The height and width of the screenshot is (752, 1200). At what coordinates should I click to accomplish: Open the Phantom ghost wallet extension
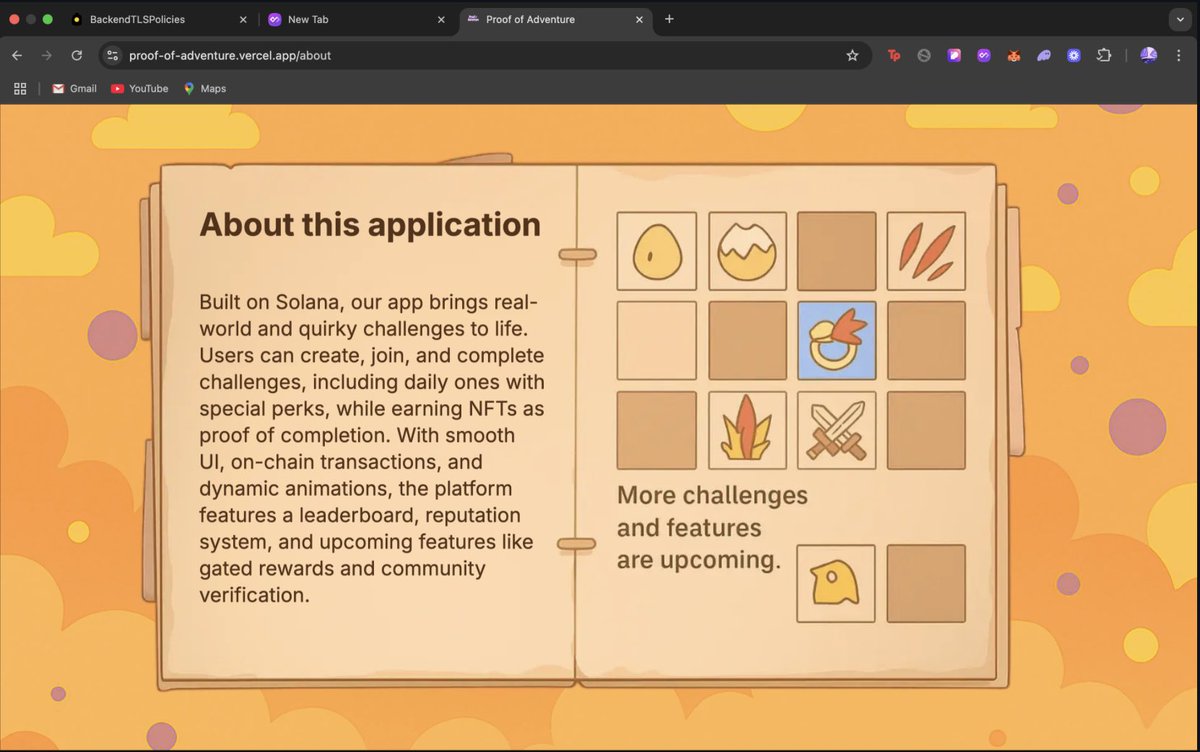[1044, 56]
